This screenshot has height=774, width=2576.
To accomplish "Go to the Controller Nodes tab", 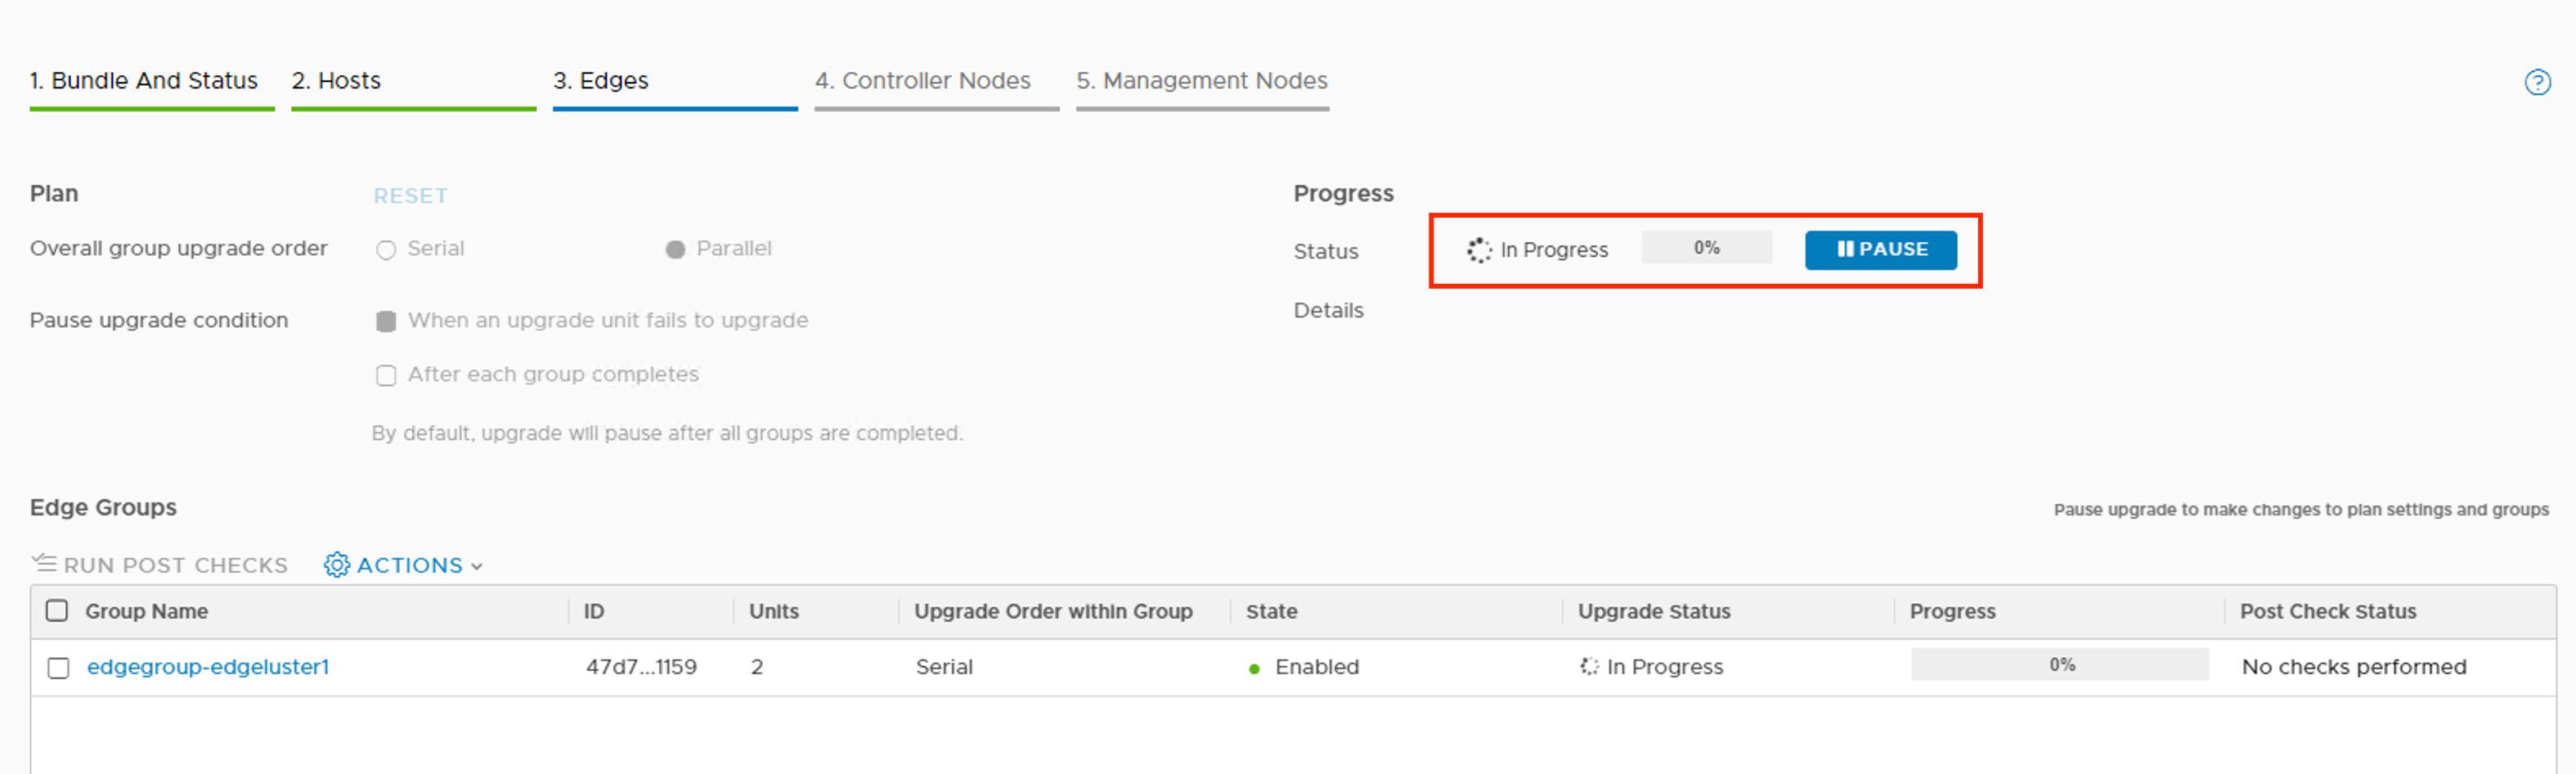I will pos(922,81).
